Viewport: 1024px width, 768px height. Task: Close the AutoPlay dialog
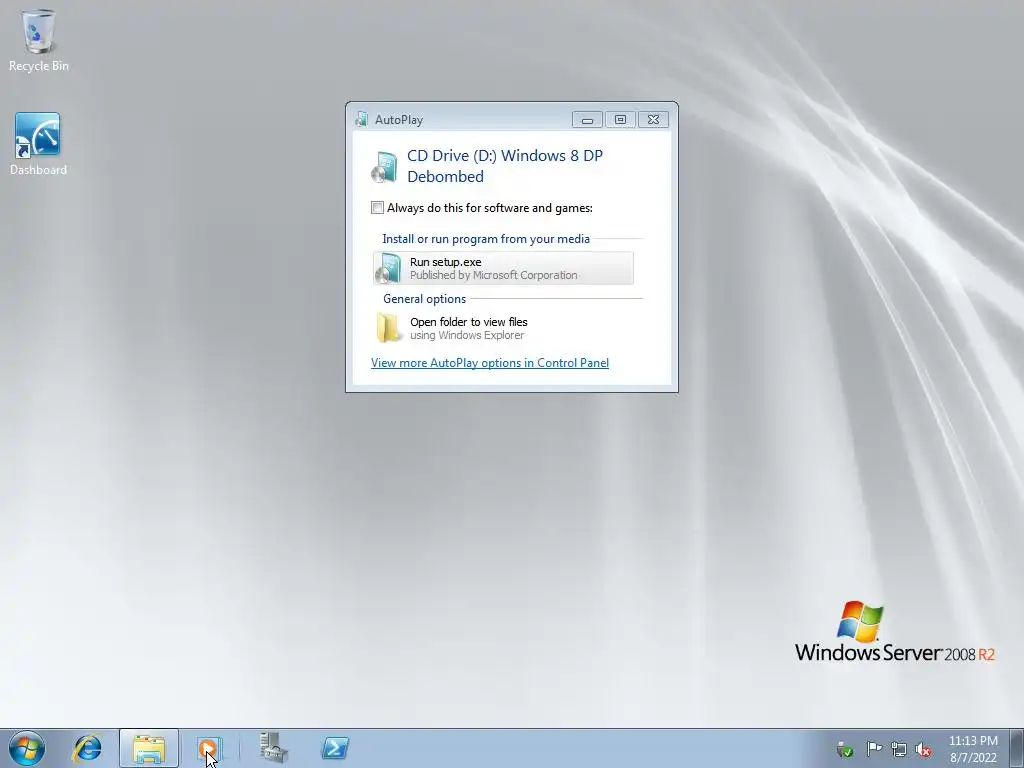(653, 120)
